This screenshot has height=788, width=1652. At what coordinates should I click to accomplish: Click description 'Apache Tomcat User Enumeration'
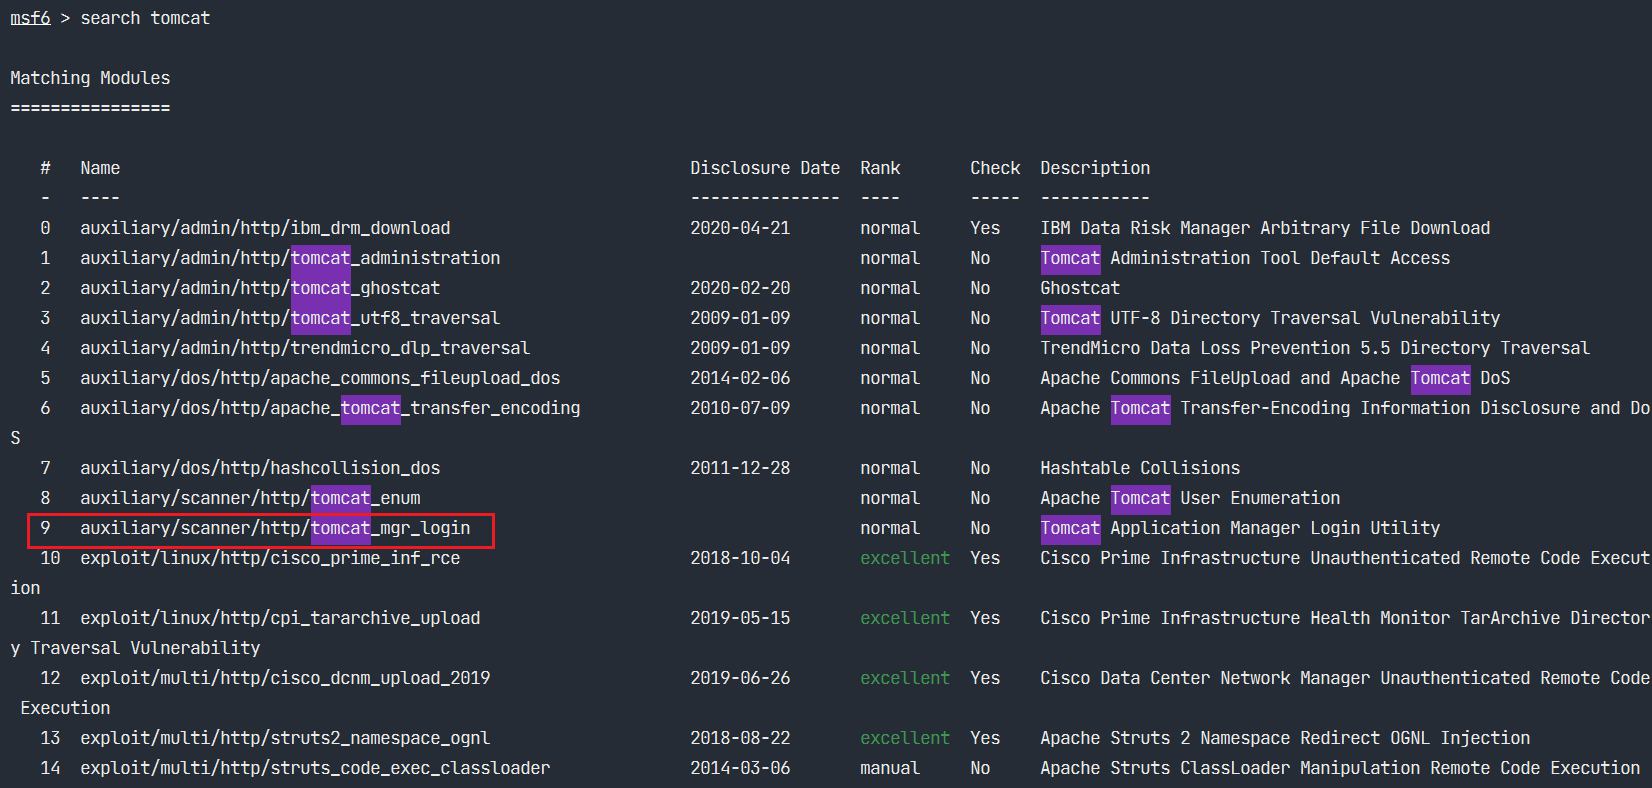(1190, 498)
